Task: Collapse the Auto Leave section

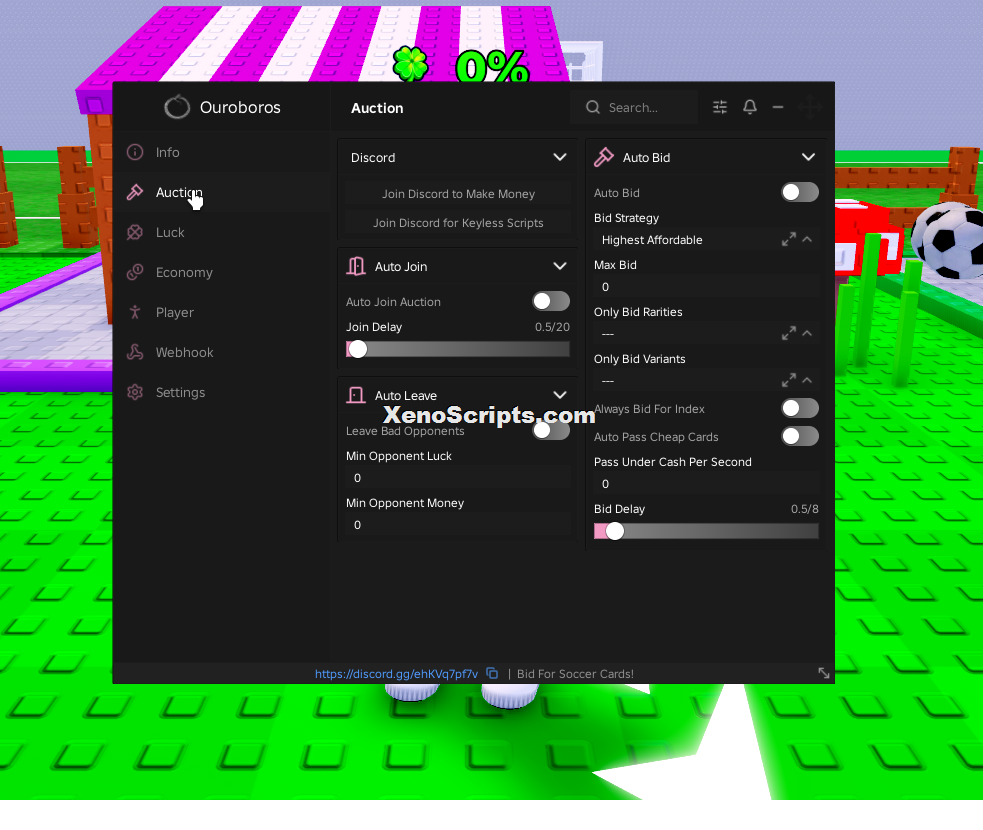Action: pyautogui.click(x=560, y=395)
